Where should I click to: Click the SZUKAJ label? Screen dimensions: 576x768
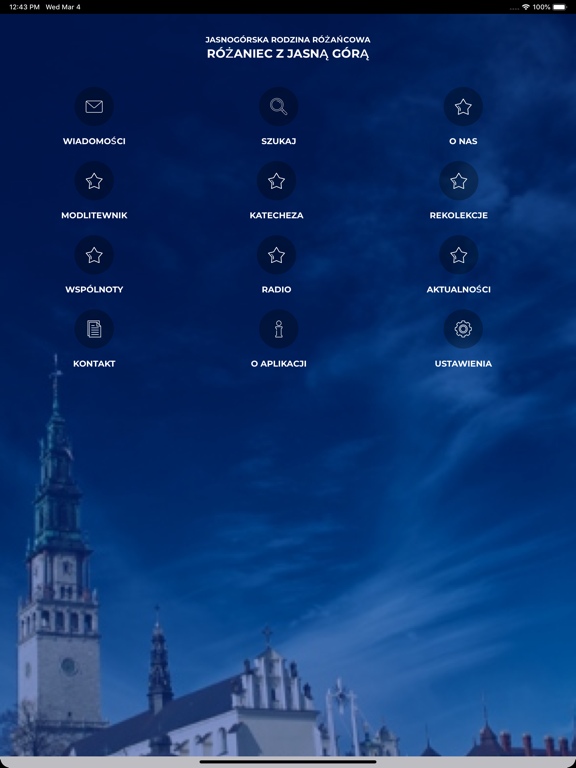[x=279, y=141]
